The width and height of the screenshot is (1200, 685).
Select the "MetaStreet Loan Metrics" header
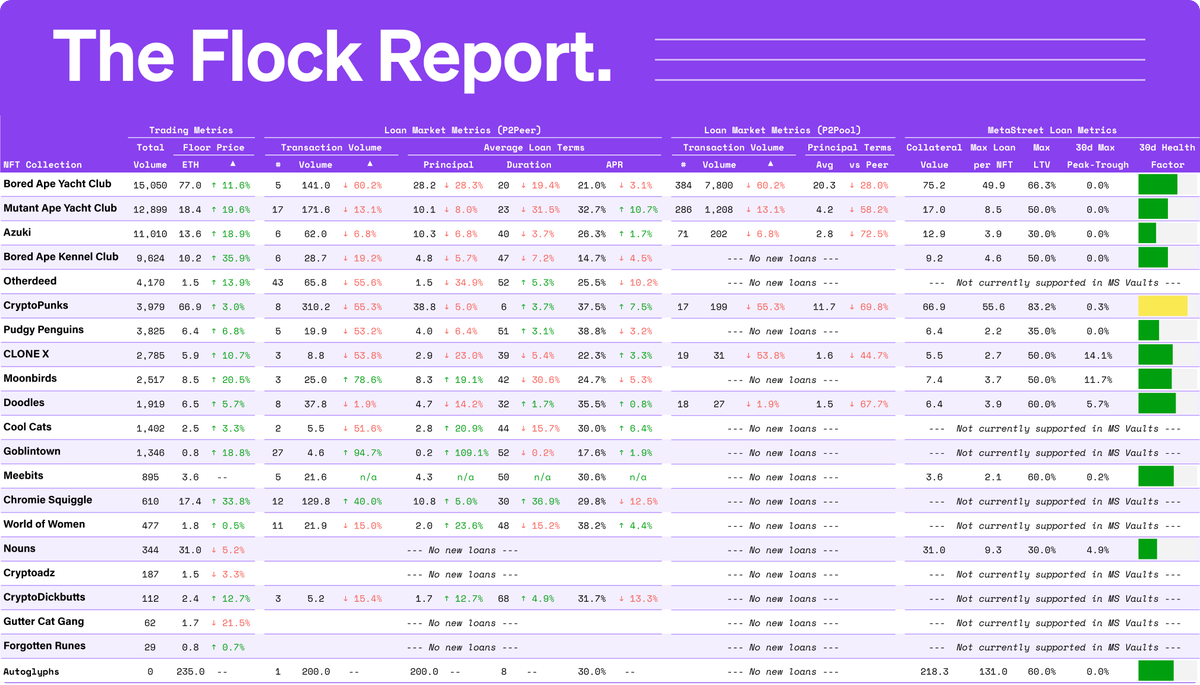click(1052, 130)
